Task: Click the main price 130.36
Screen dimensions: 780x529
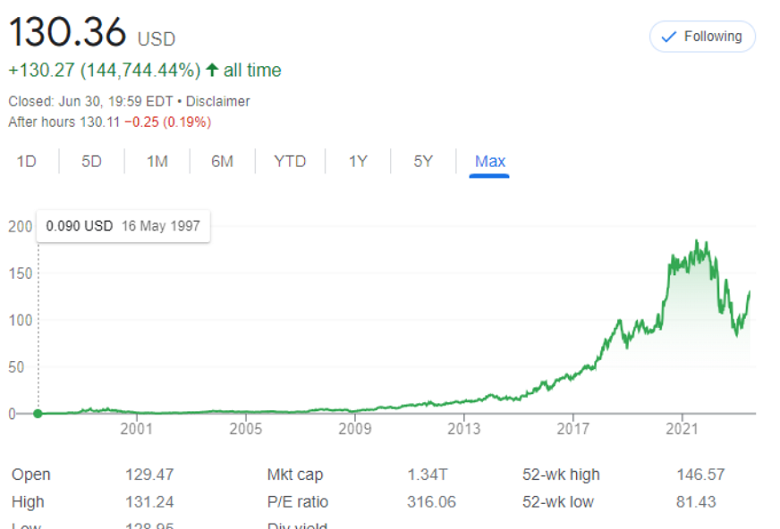Action: [x=68, y=32]
